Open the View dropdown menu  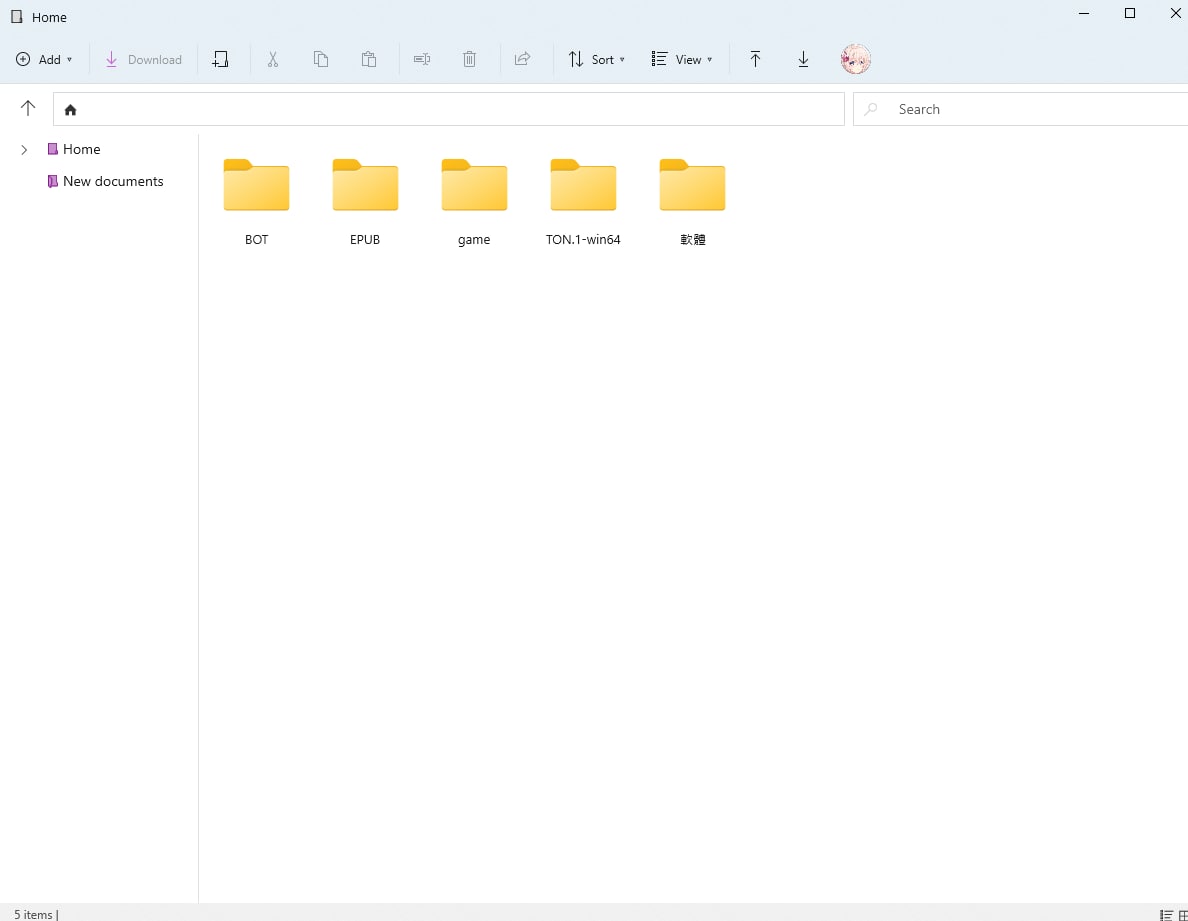682,60
